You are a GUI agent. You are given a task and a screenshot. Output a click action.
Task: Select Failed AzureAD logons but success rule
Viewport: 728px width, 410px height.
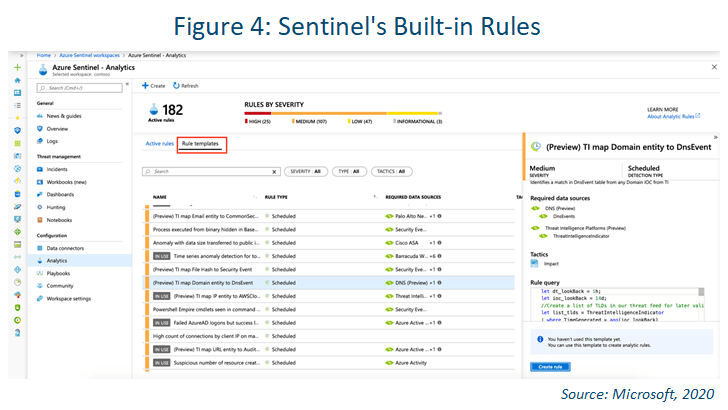click(x=329, y=323)
